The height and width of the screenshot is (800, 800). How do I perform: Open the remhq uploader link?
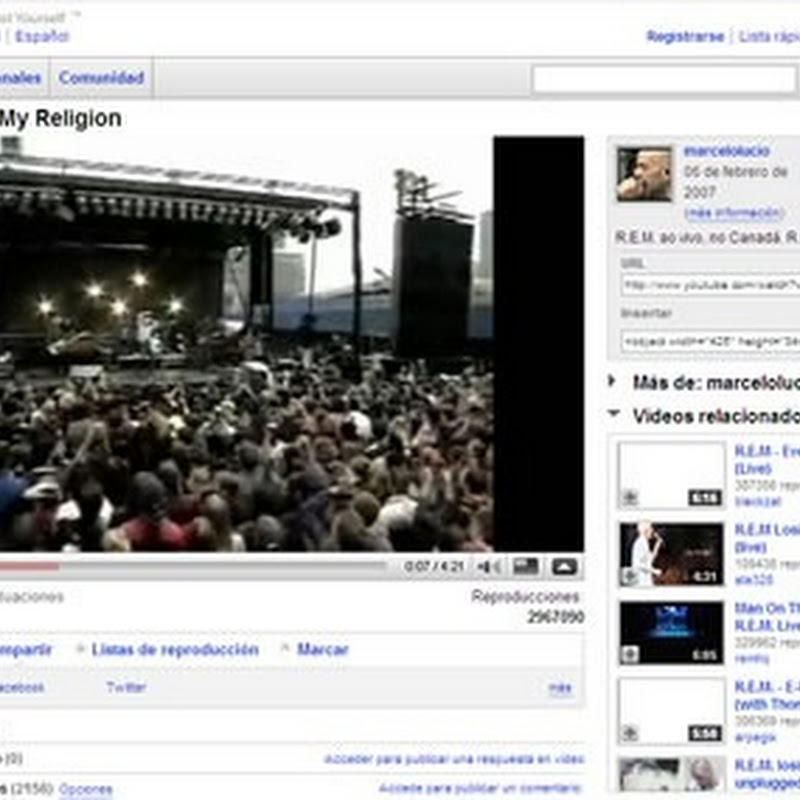[752, 659]
